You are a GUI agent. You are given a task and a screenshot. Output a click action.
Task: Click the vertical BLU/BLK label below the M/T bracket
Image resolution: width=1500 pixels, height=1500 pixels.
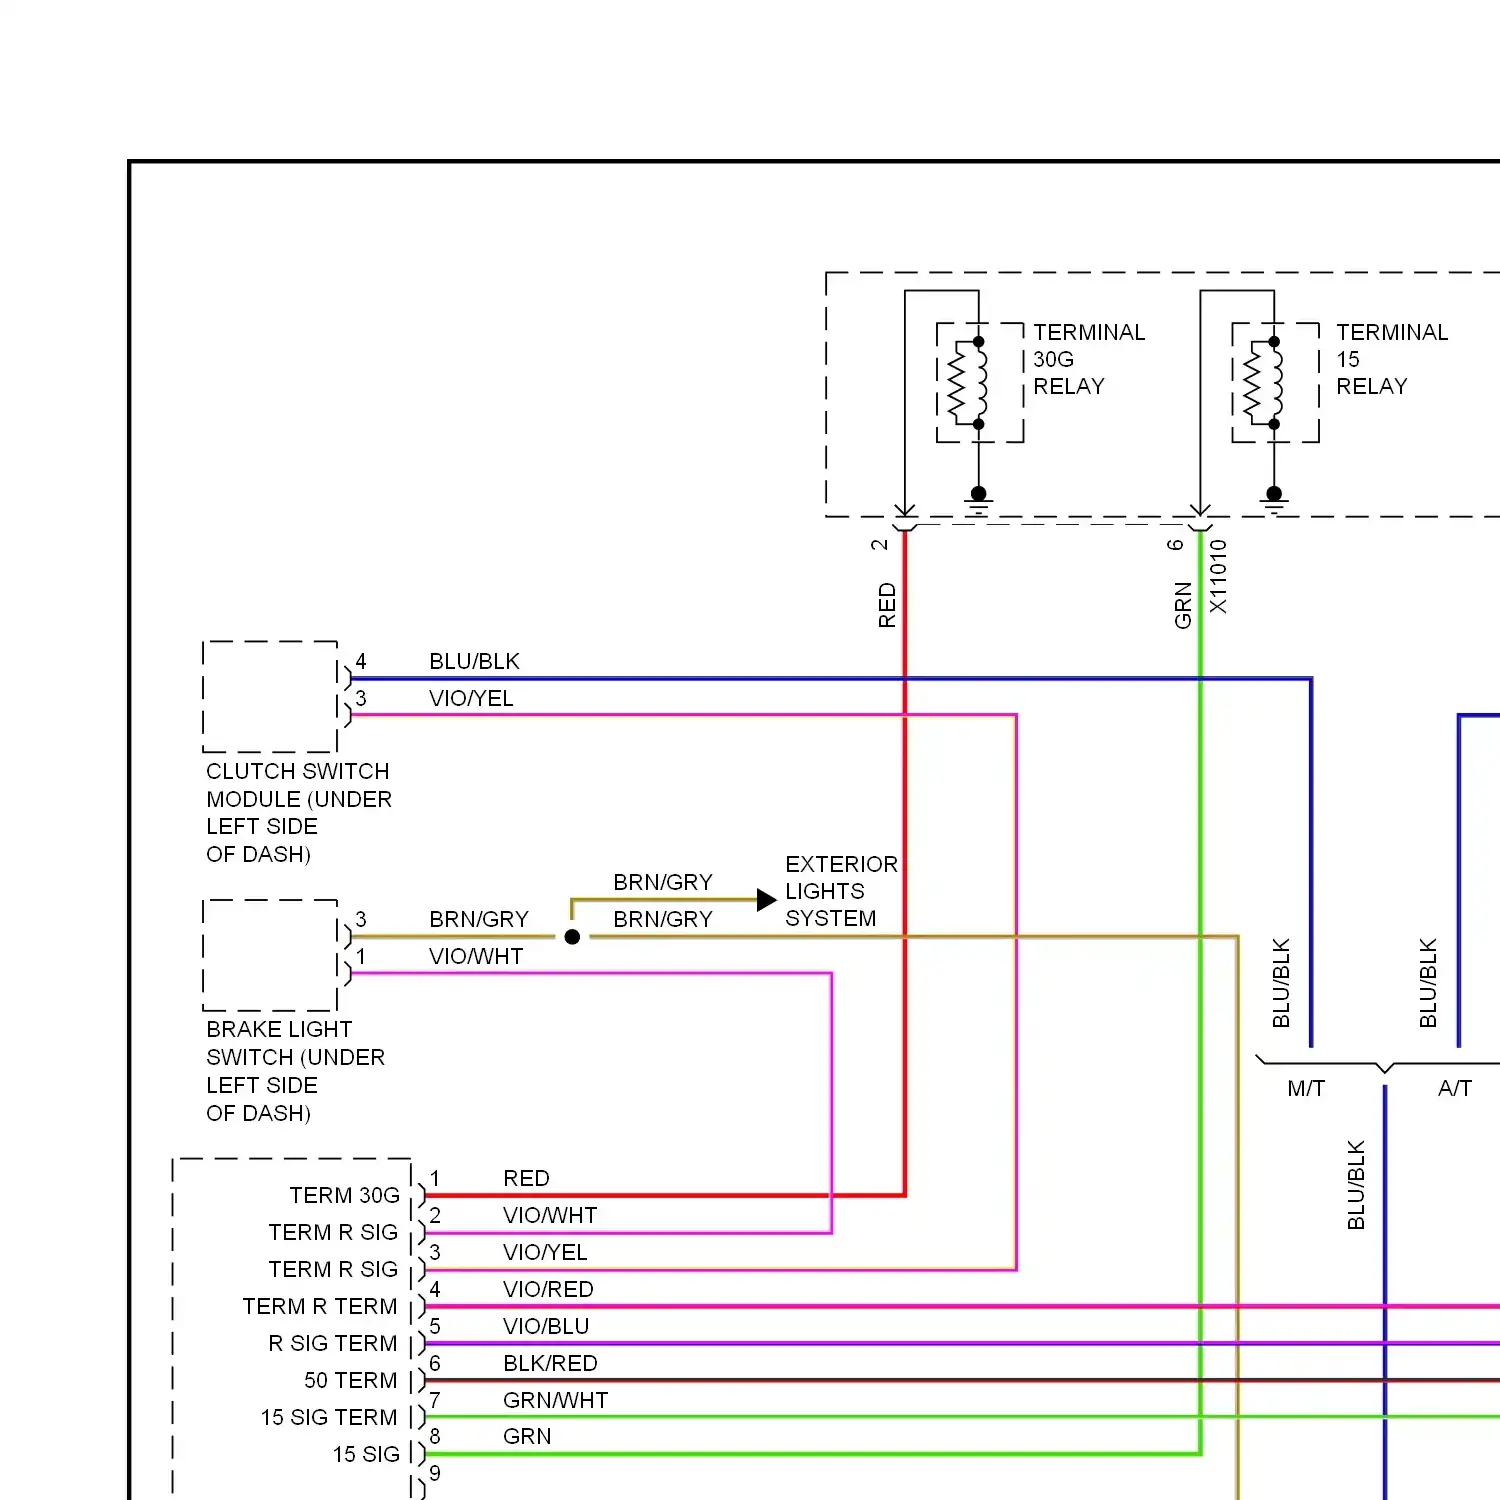coord(1356,1185)
